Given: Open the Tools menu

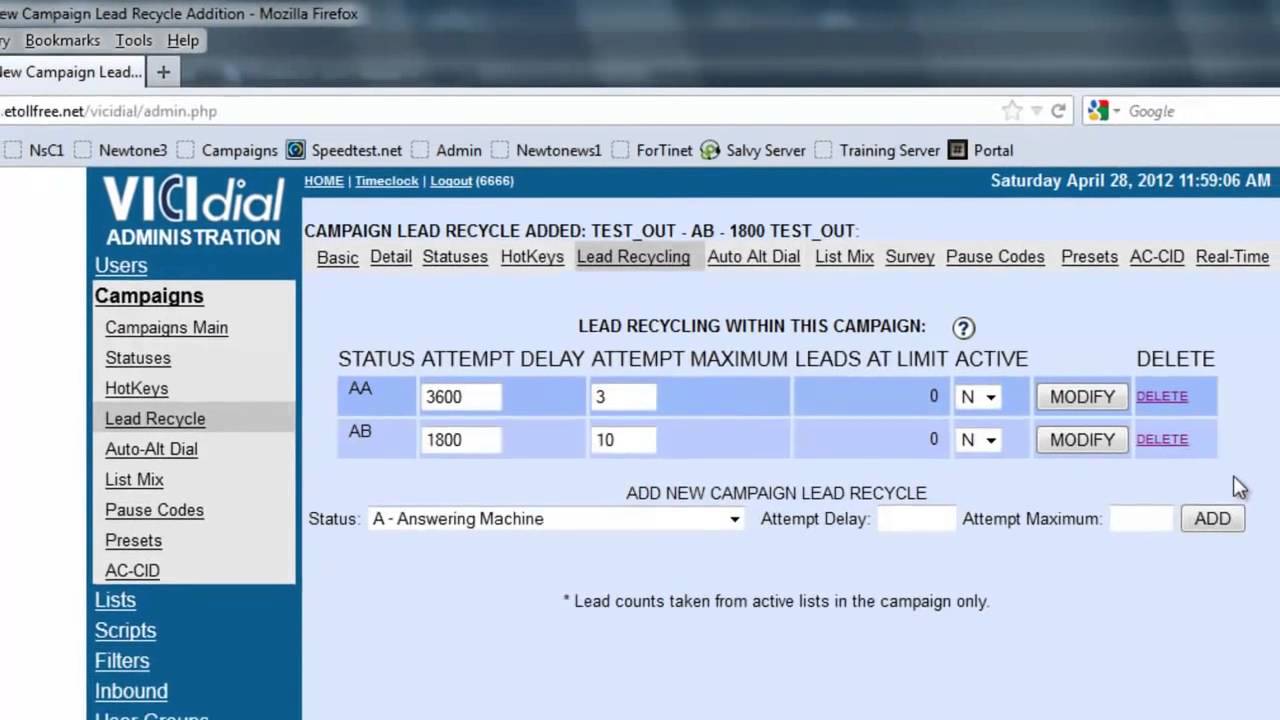Looking at the screenshot, I should [133, 41].
